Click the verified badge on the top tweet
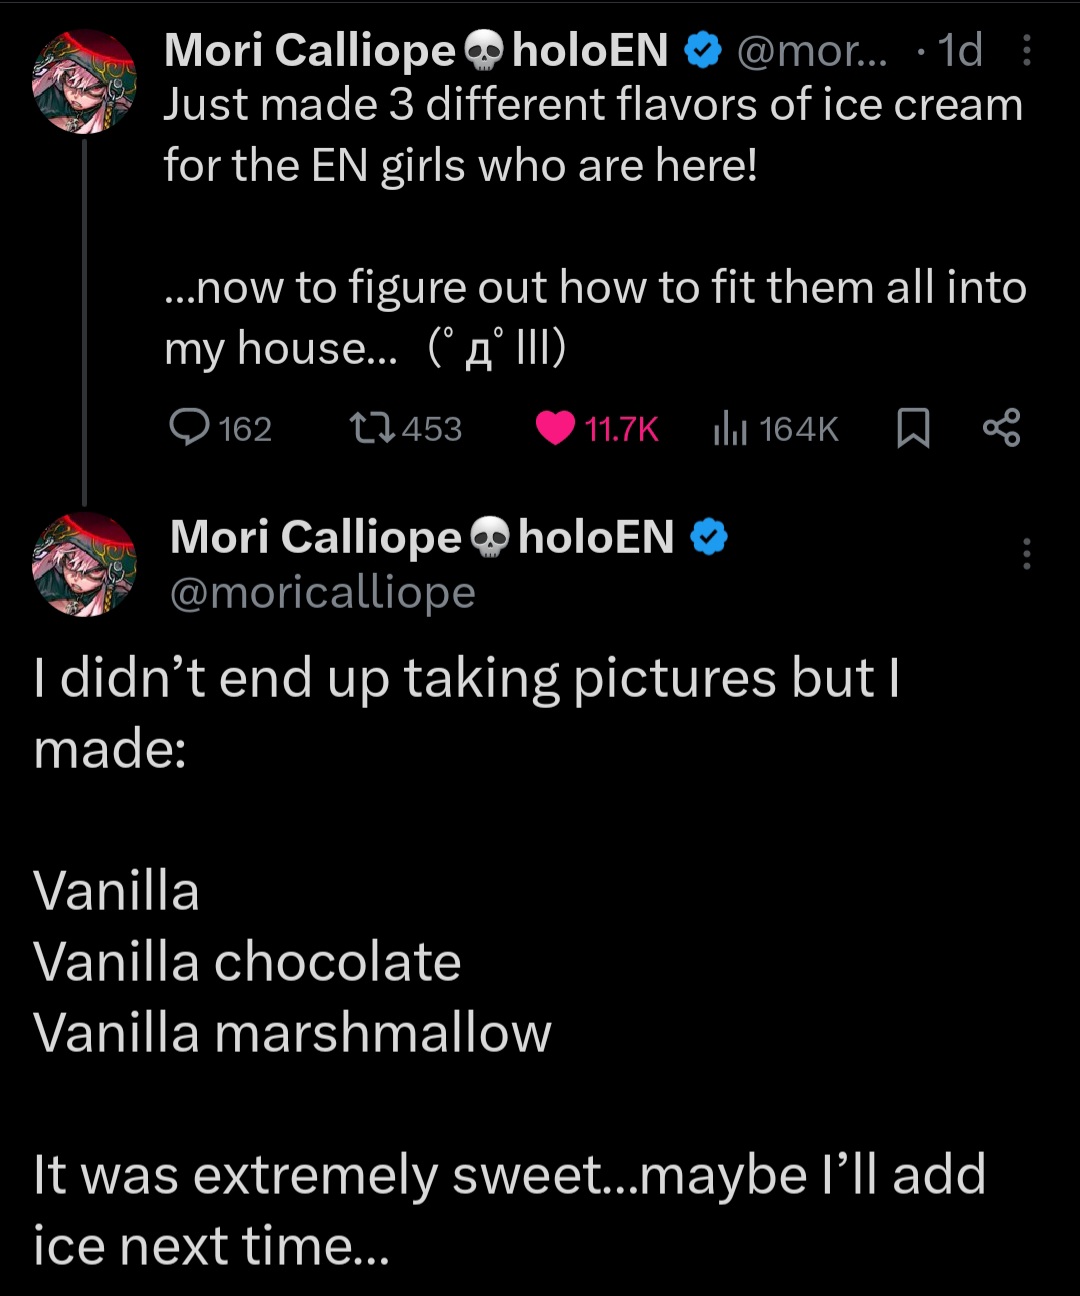1080x1296 pixels. (x=703, y=50)
